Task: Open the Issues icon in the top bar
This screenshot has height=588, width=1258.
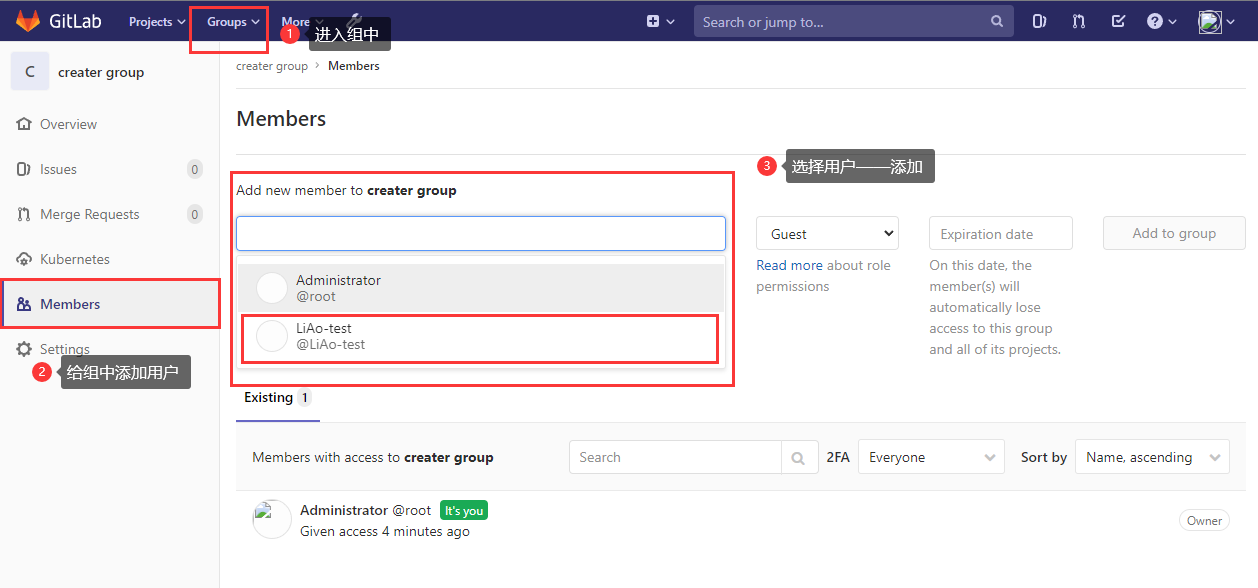Action: point(1038,20)
